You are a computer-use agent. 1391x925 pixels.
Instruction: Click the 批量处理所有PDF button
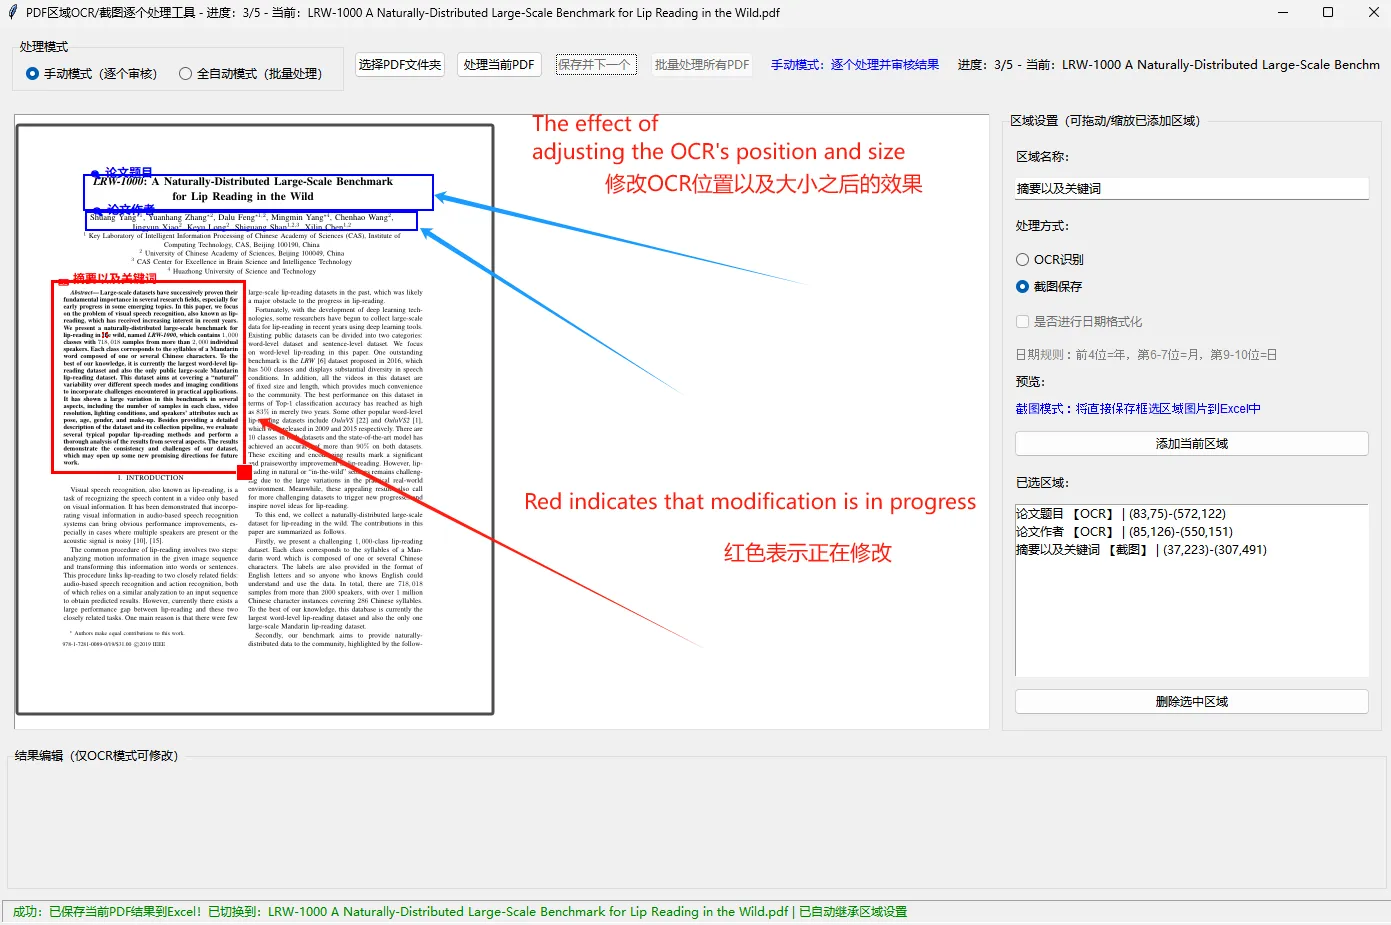[701, 63]
